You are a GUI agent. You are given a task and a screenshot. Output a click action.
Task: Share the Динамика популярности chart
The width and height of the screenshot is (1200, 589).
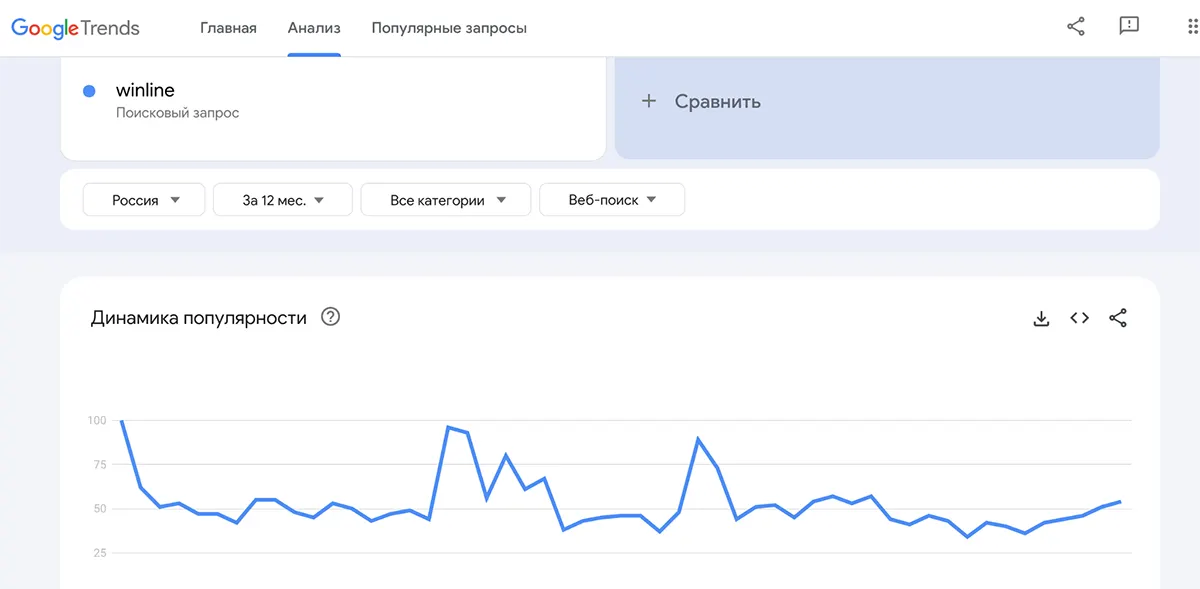point(1118,317)
